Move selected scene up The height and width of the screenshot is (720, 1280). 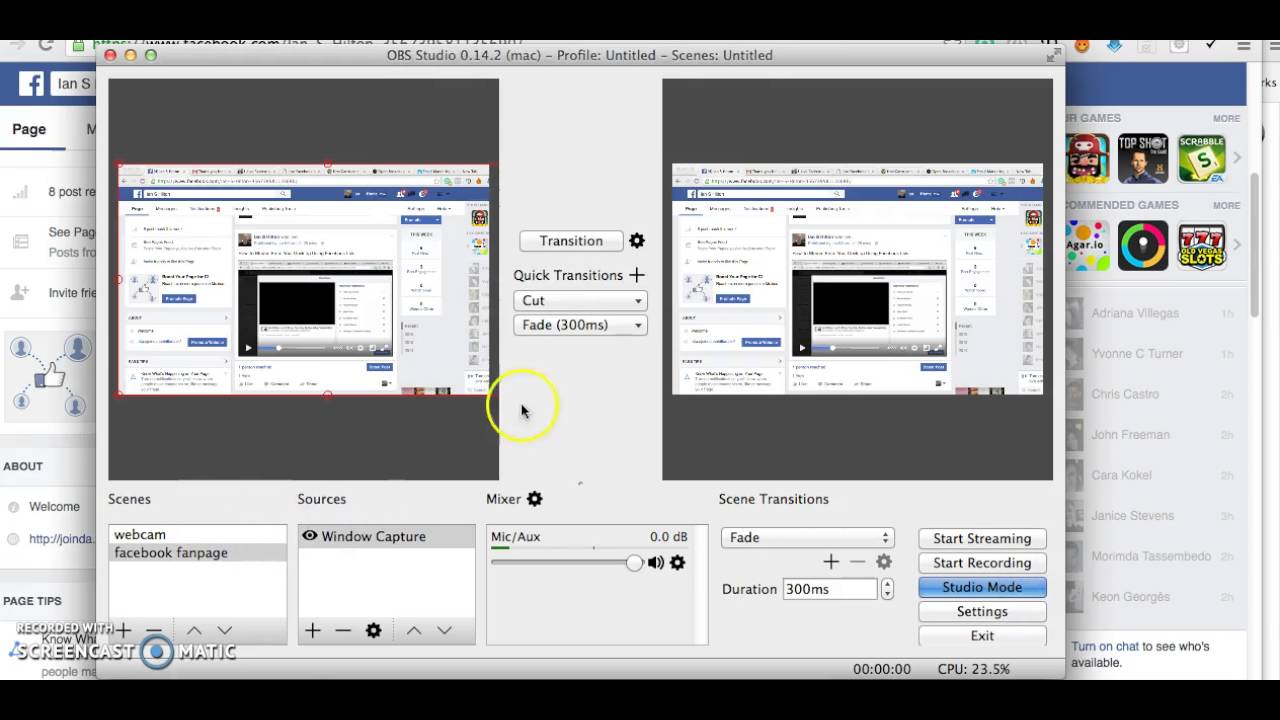coord(194,631)
